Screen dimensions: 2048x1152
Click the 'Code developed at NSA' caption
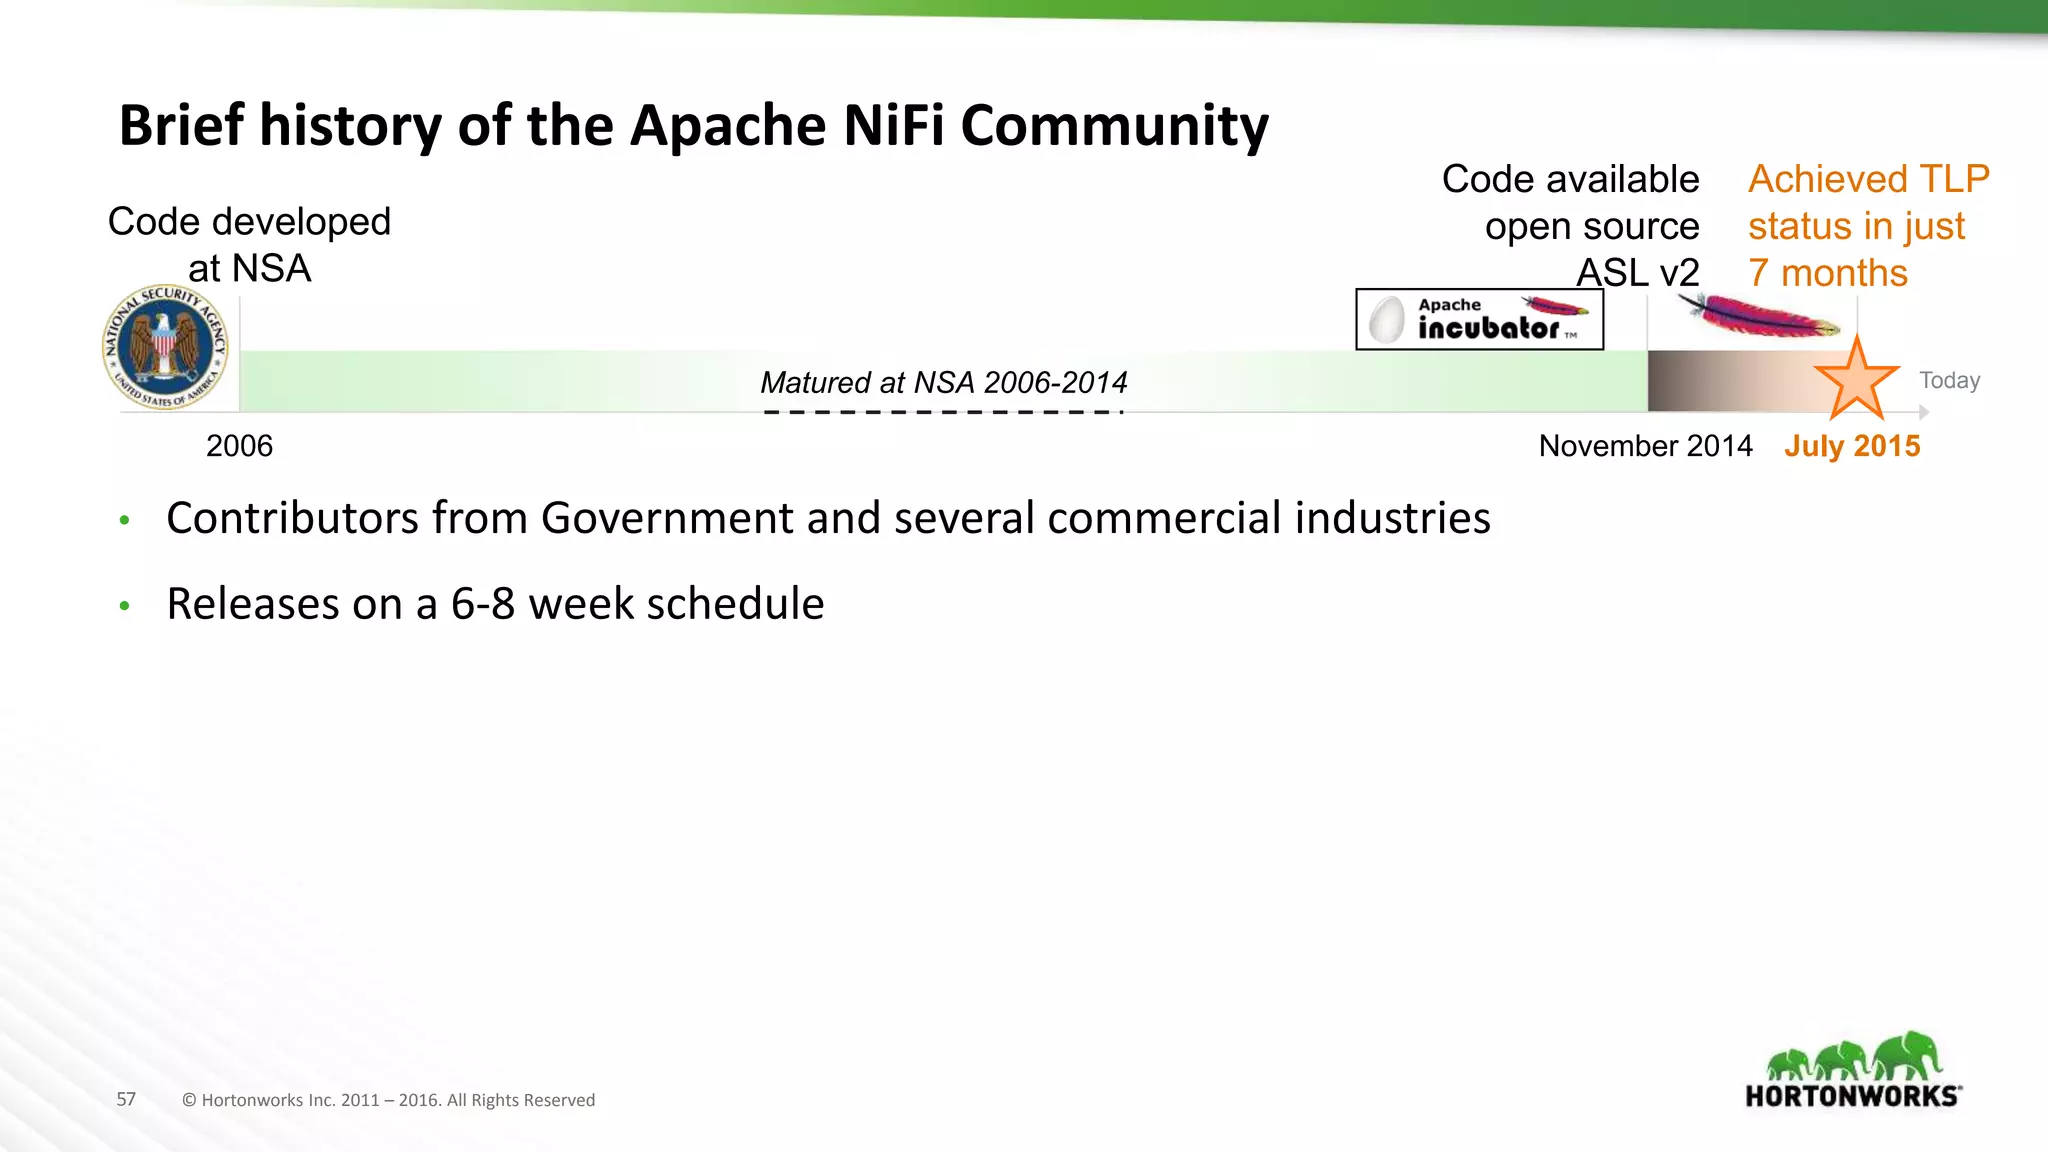tap(249, 245)
